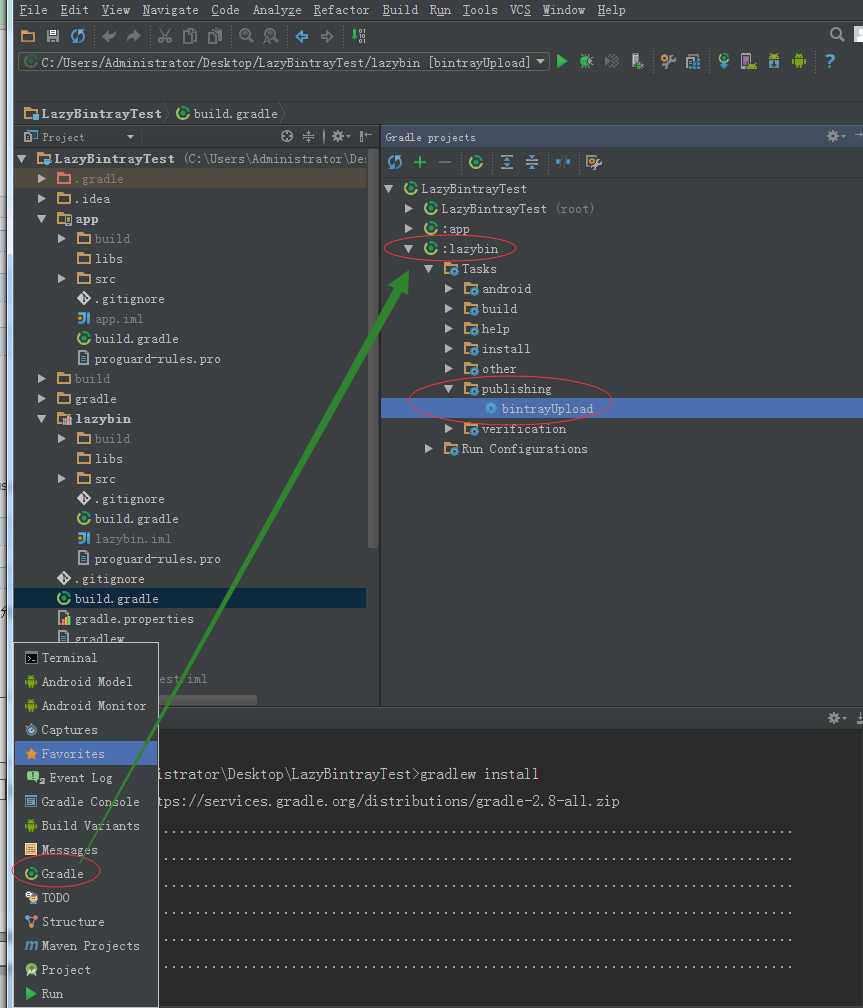Click the Find magnifier icon
This screenshot has height=1008, width=863.
point(246,36)
